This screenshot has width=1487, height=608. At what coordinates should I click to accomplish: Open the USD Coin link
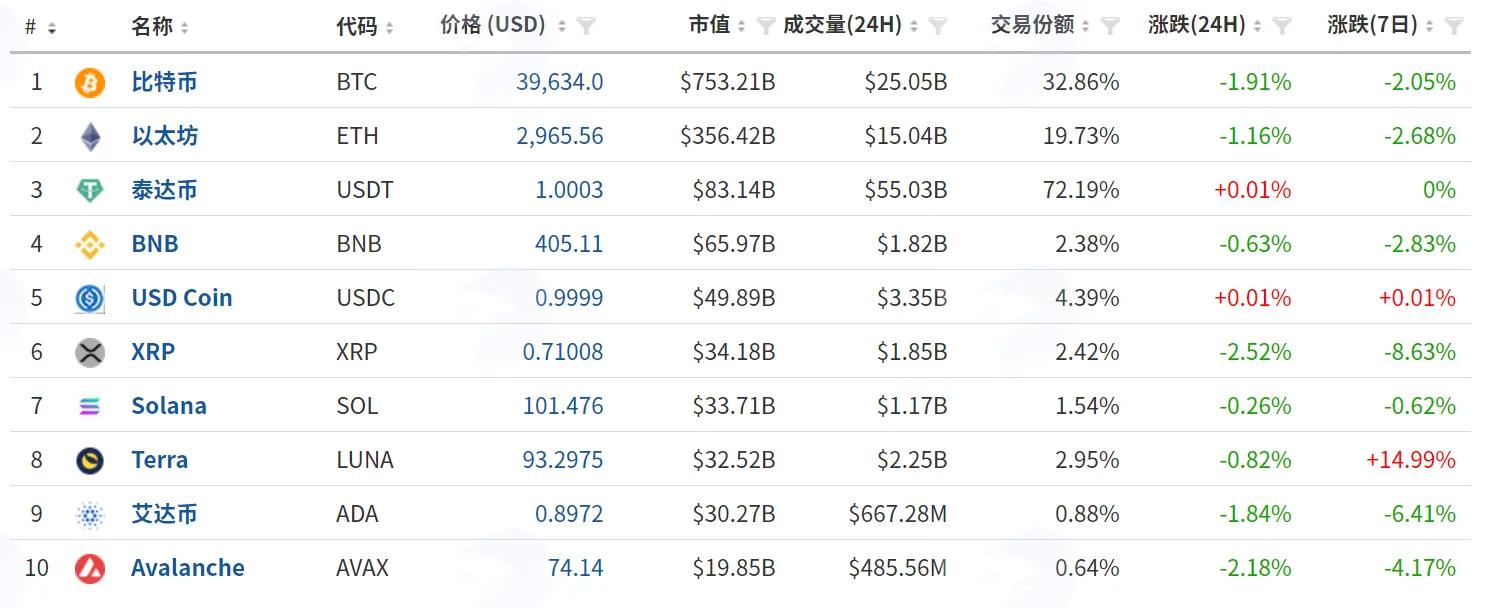click(x=182, y=298)
